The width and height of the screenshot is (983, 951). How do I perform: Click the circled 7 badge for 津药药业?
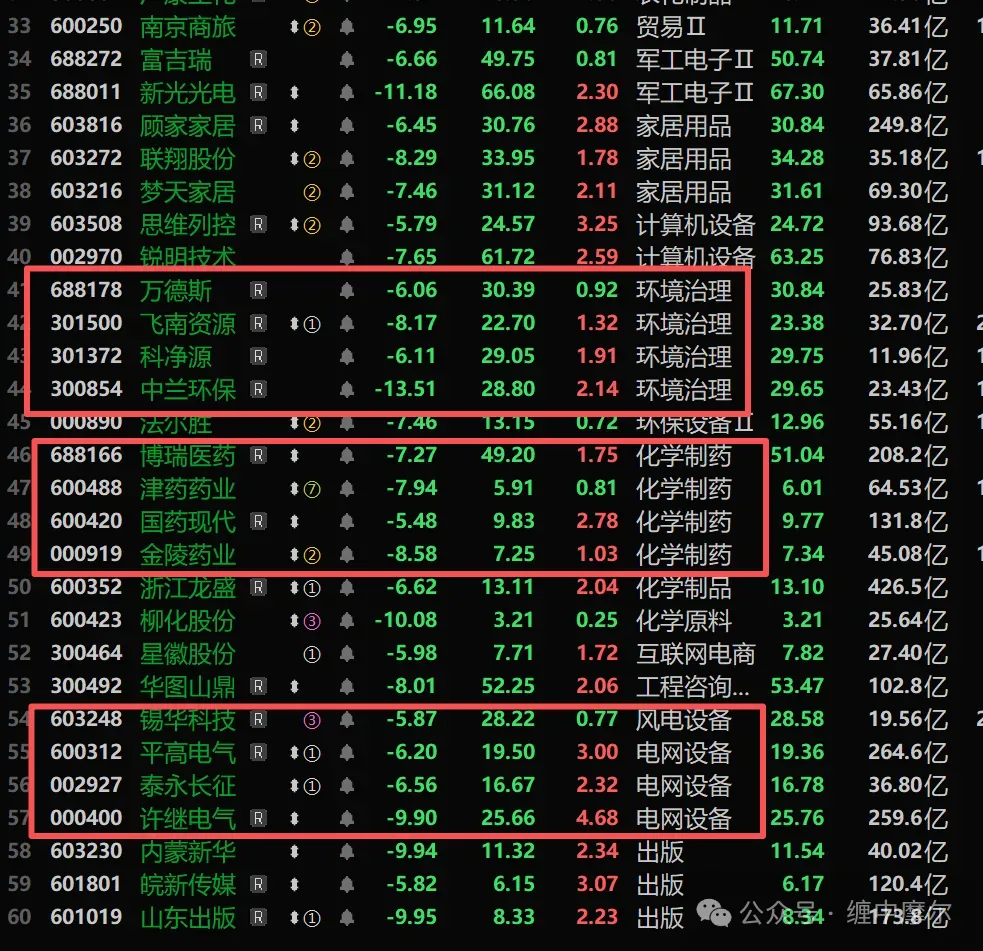312,489
